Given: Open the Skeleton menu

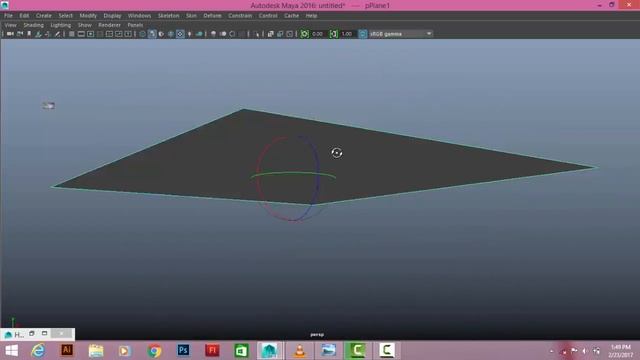Looking at the screenshot, I should [x=169, y=16].
